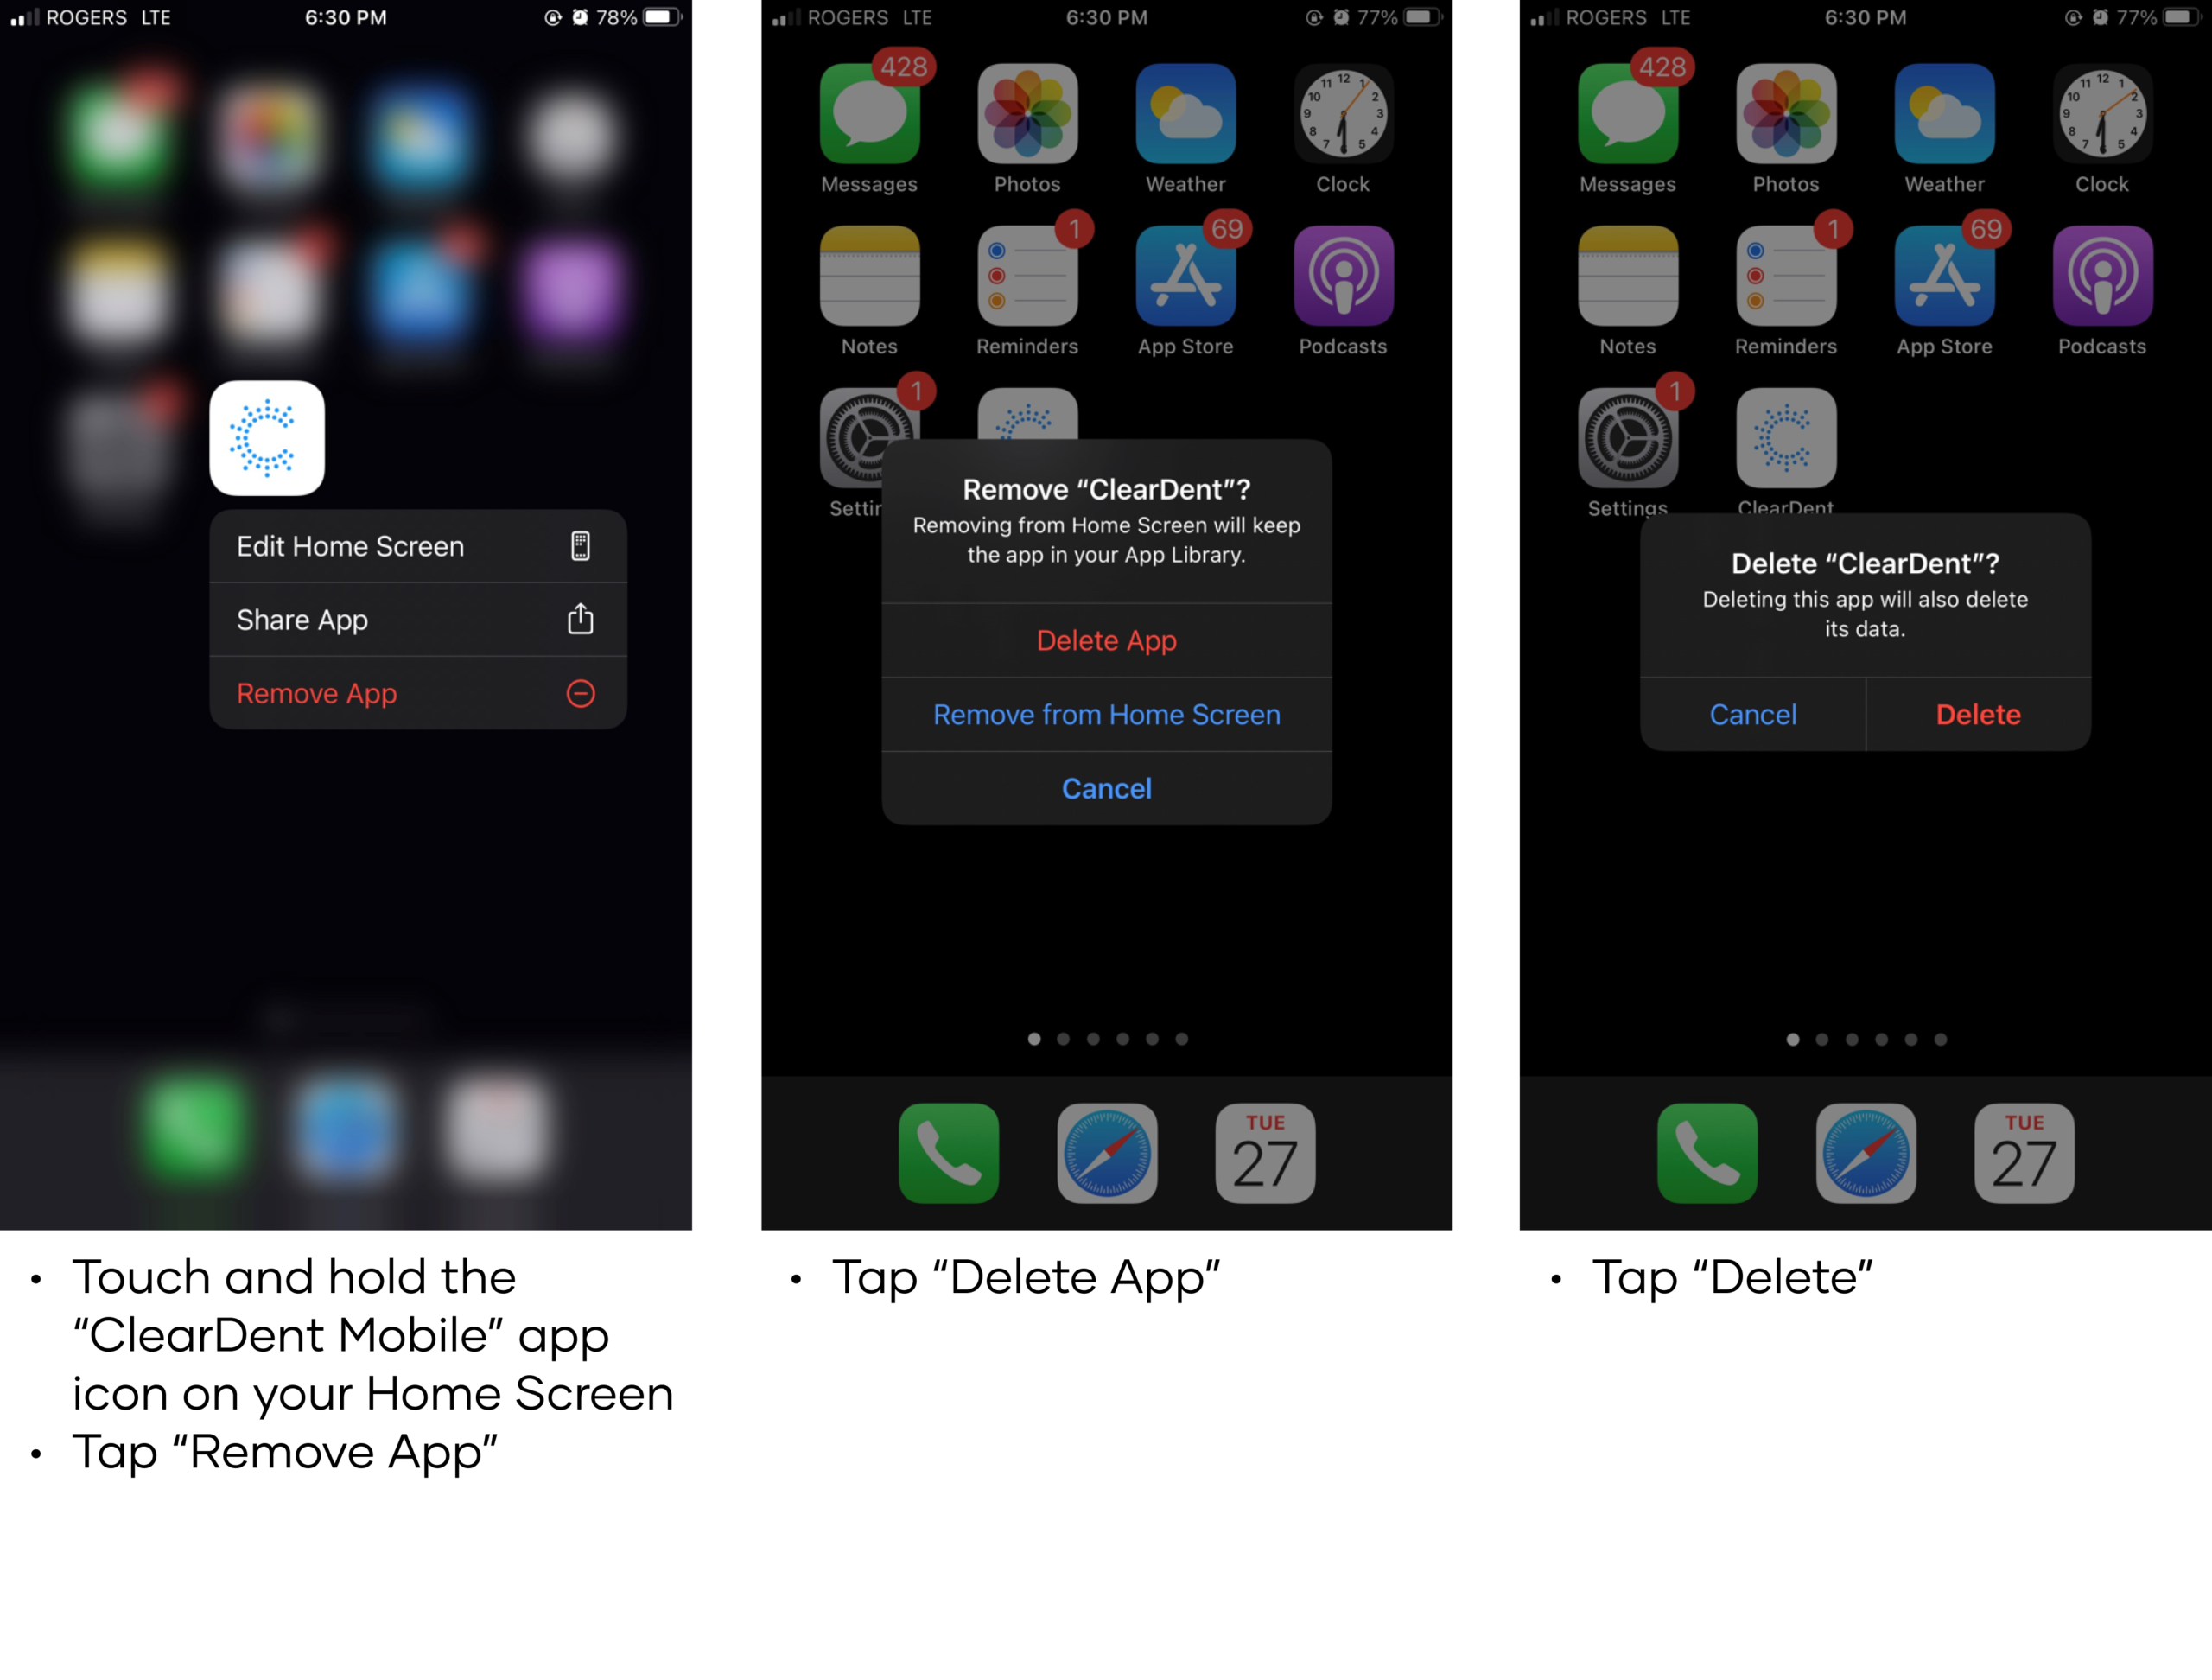The height and width of the screenshot is (1680, 2212).
Task: Tap red Delete in Delete ClearDent dialog
Action: tap(1978, 714)
